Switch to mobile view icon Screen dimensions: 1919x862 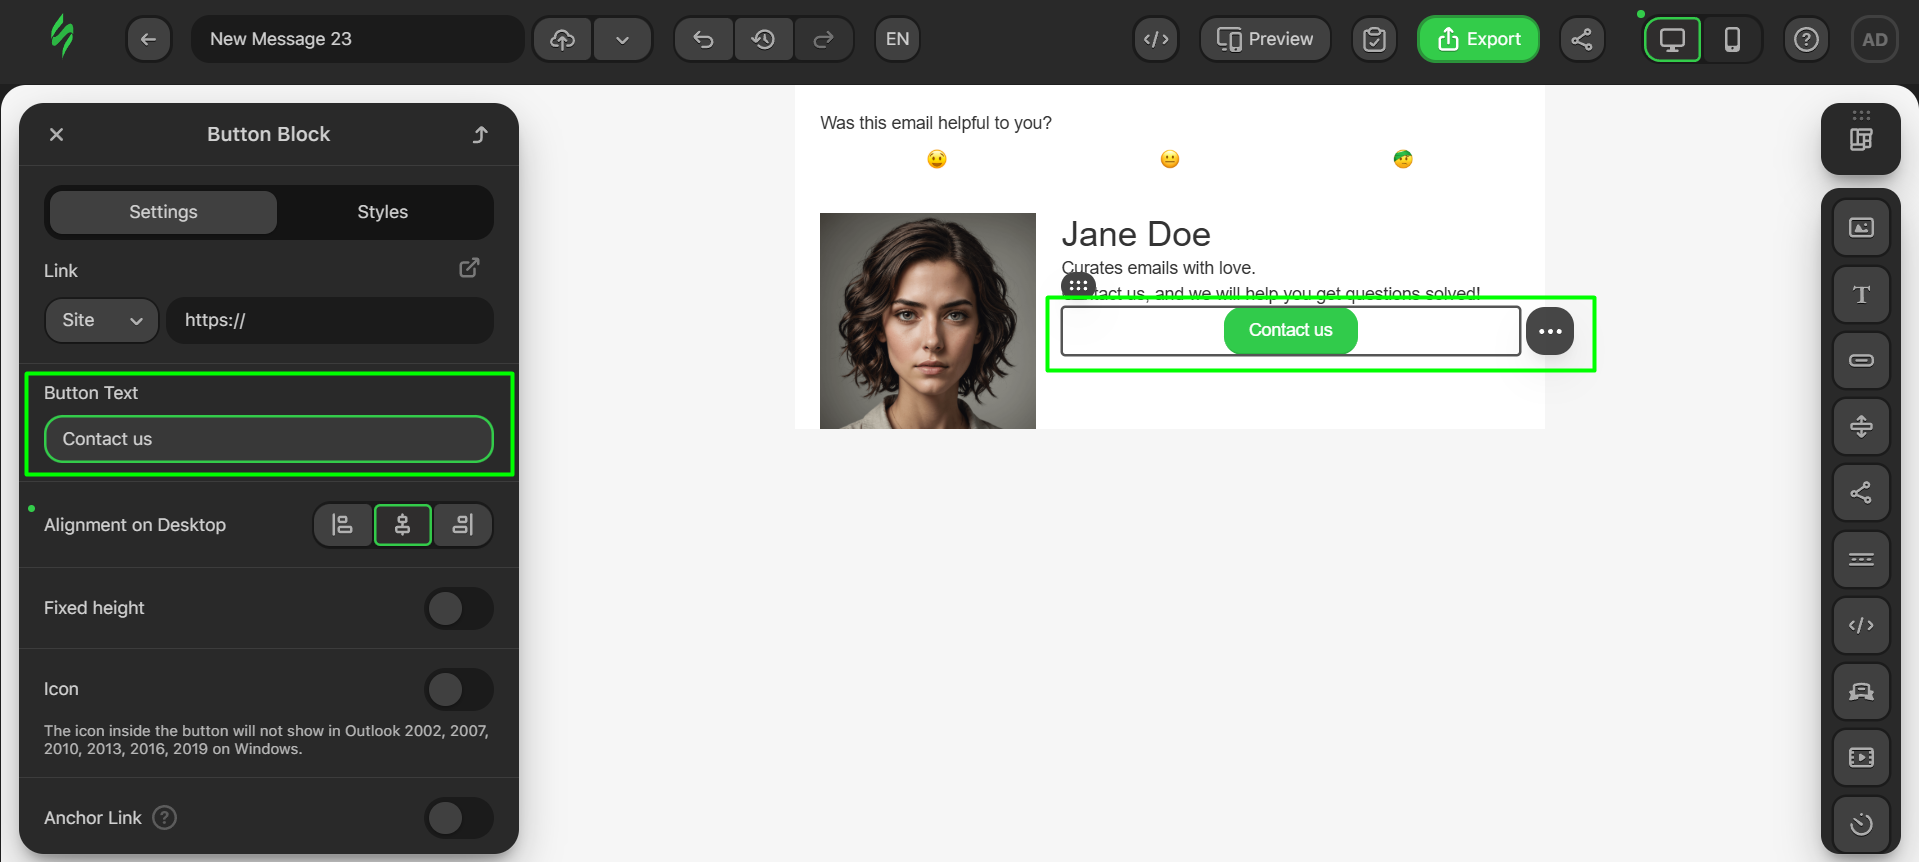click(1732, 39)
